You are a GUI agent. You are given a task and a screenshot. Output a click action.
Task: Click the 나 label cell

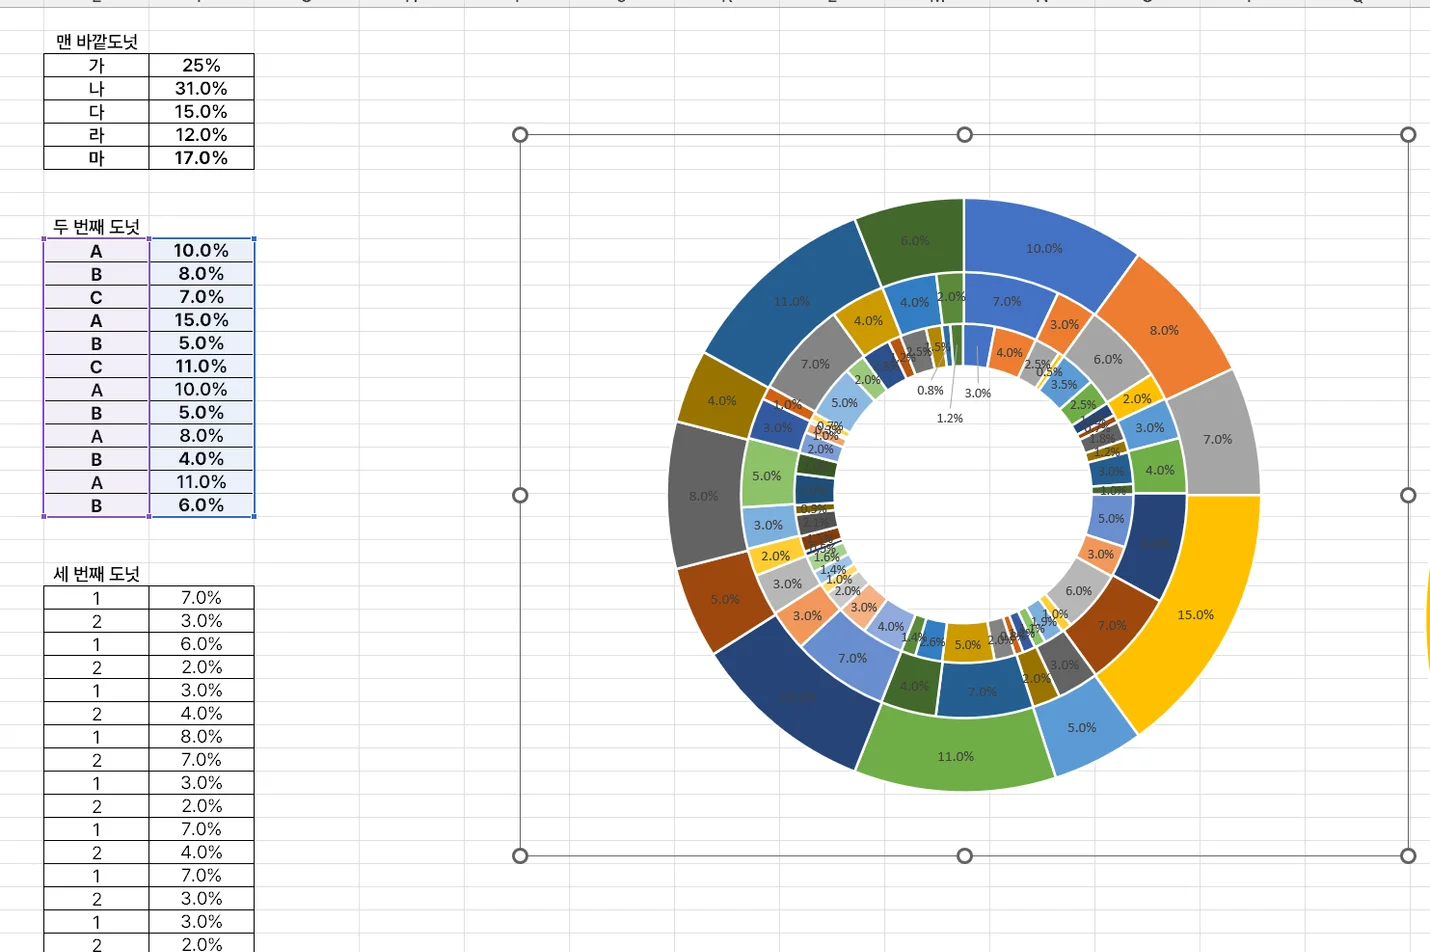pyautogui.click(x=97, y=88)
